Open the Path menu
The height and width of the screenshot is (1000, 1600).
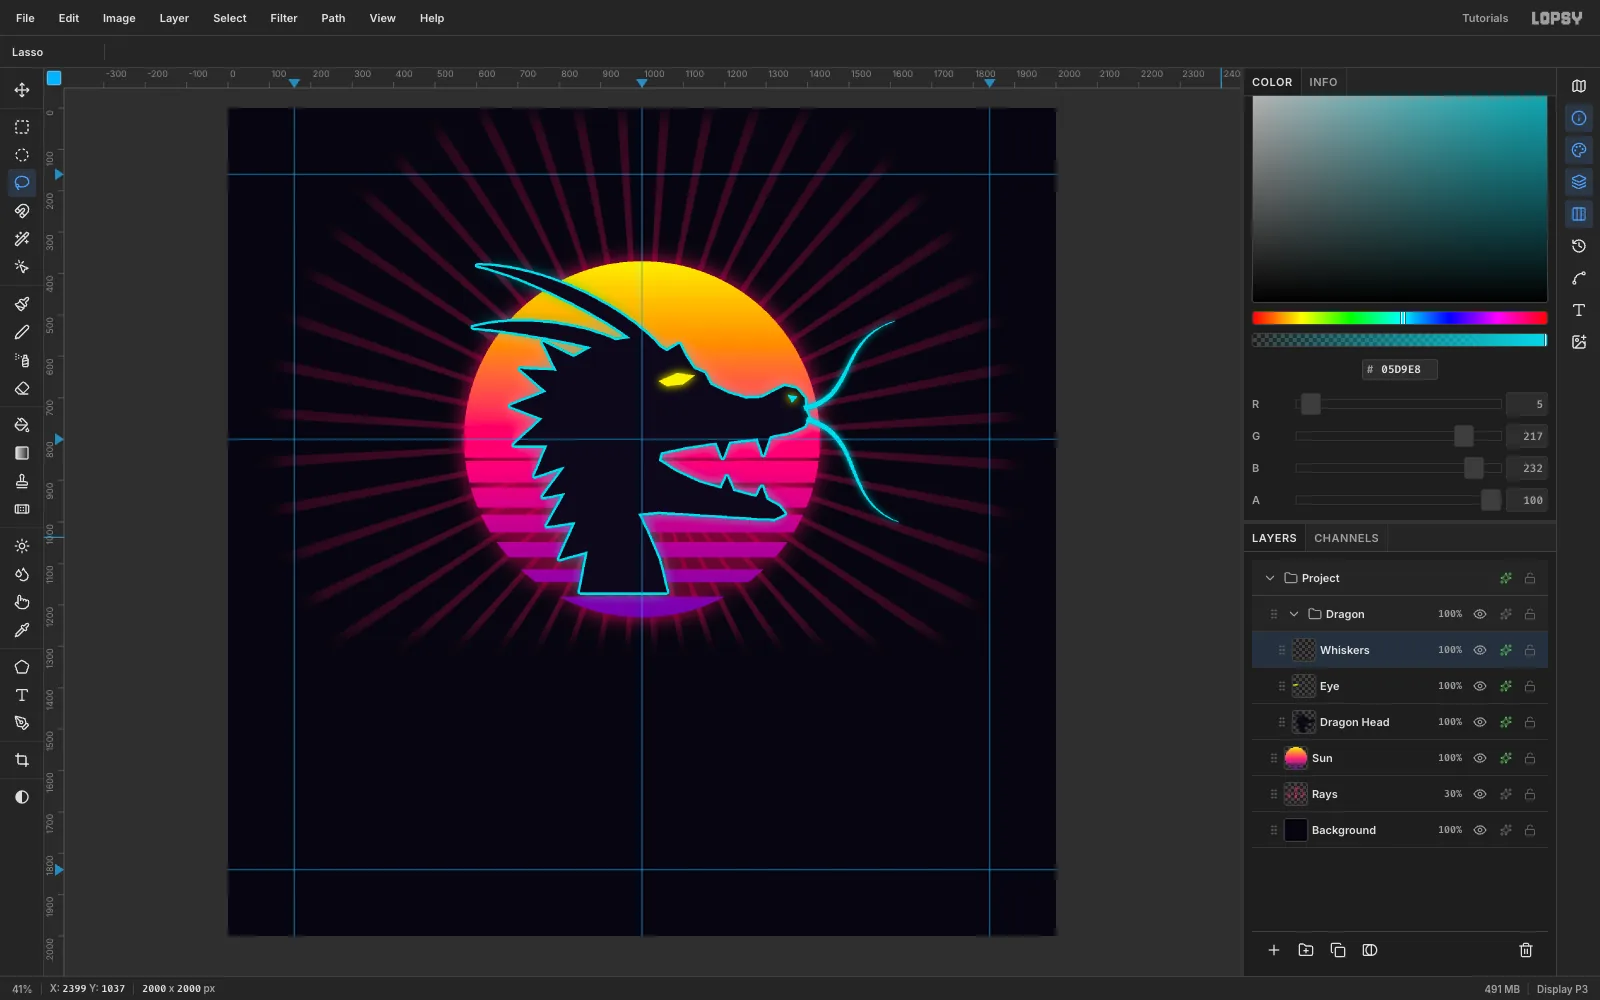333,18
